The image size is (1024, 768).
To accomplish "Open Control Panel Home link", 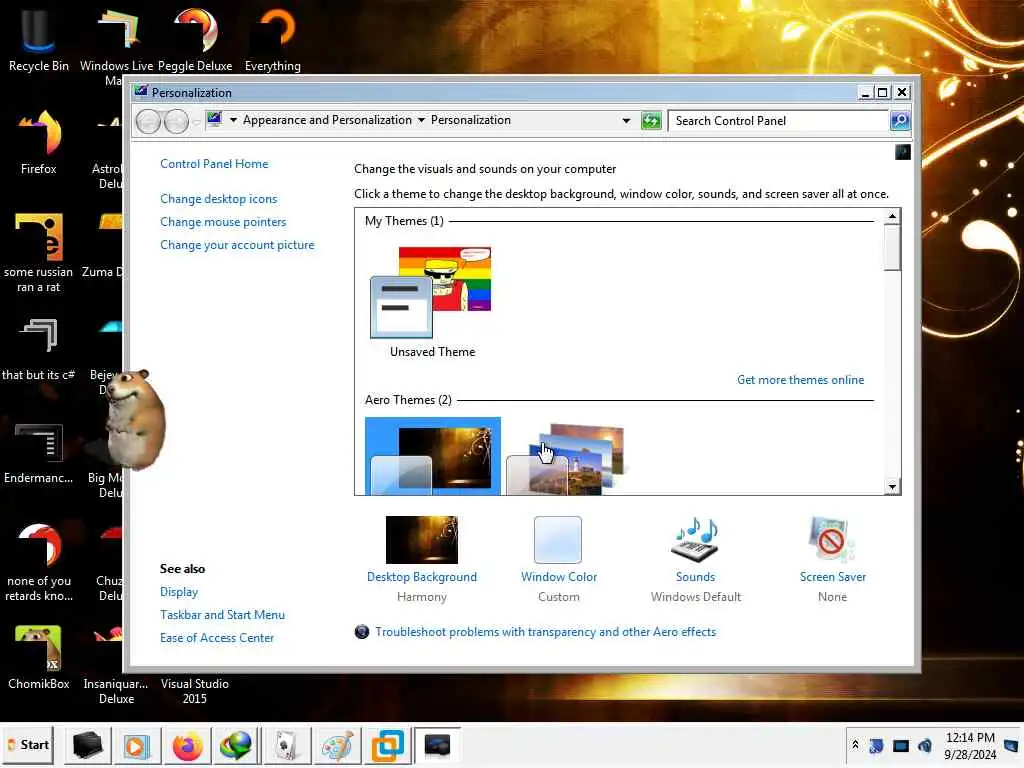I will point(214,164).
